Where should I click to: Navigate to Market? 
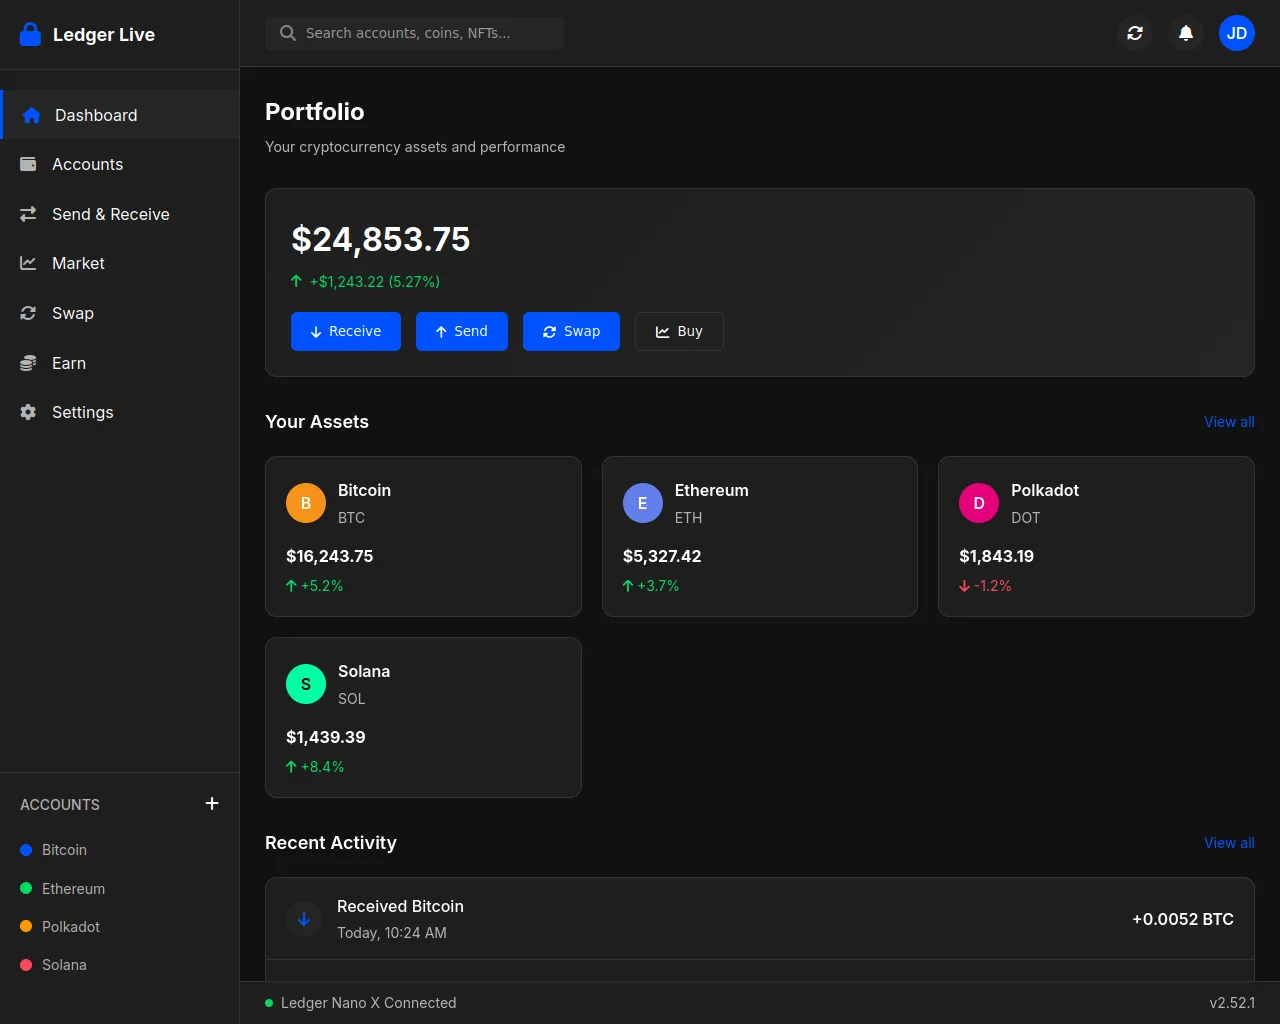(120, 263)
